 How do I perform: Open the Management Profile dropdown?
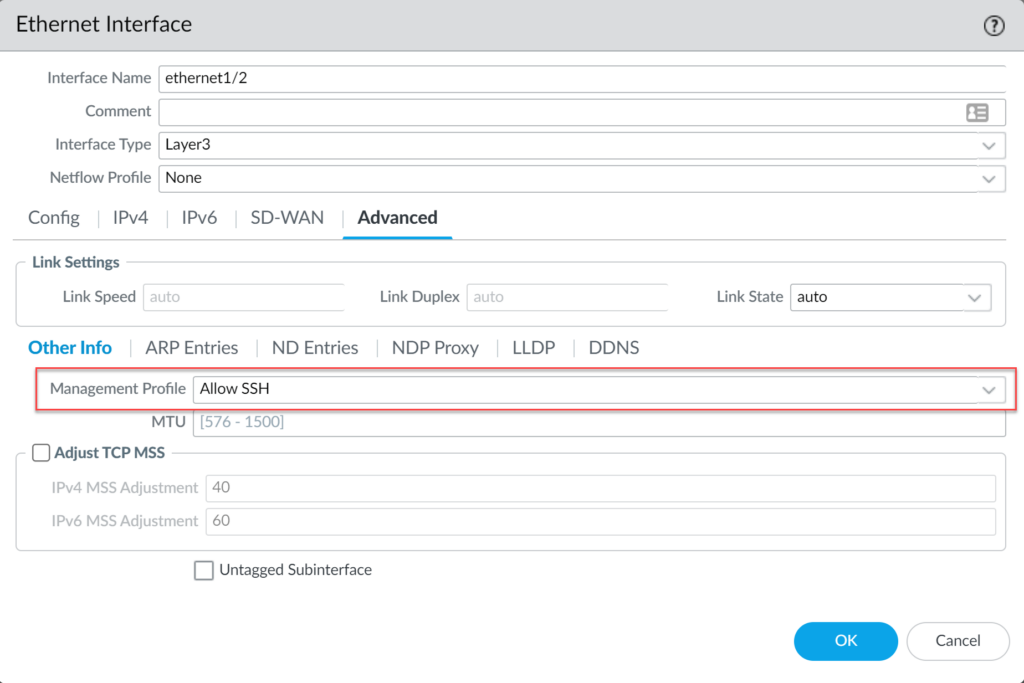click(599, 389)
